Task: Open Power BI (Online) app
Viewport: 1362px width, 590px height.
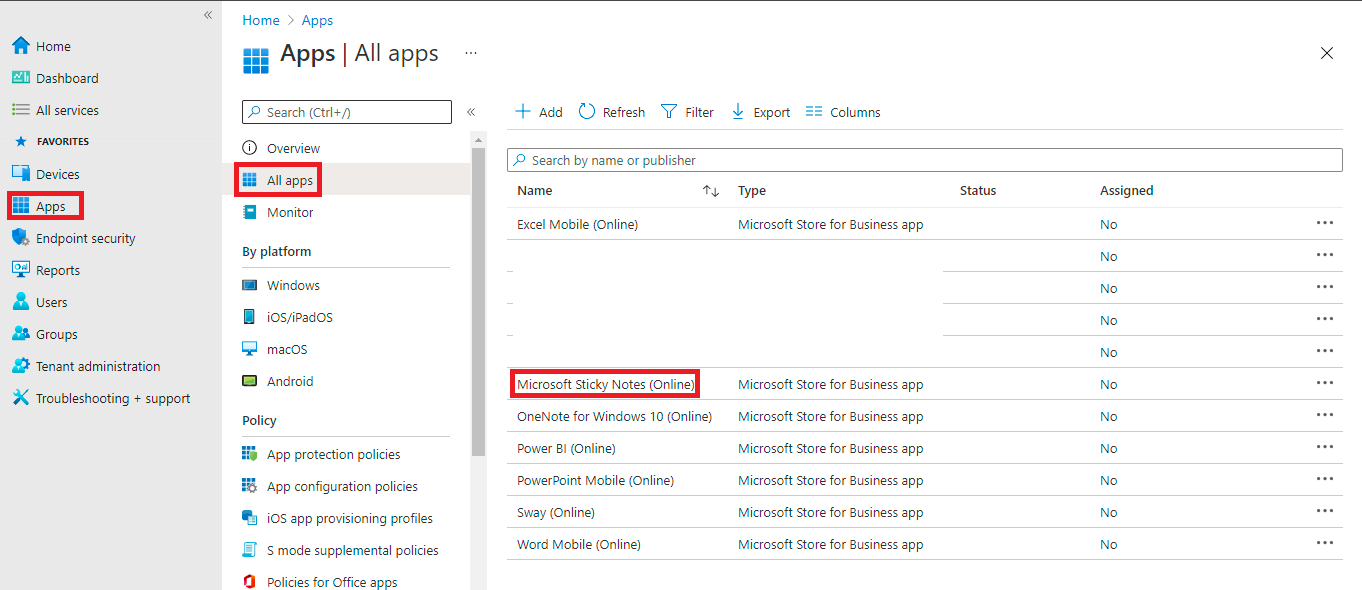Action: [566, 448]
